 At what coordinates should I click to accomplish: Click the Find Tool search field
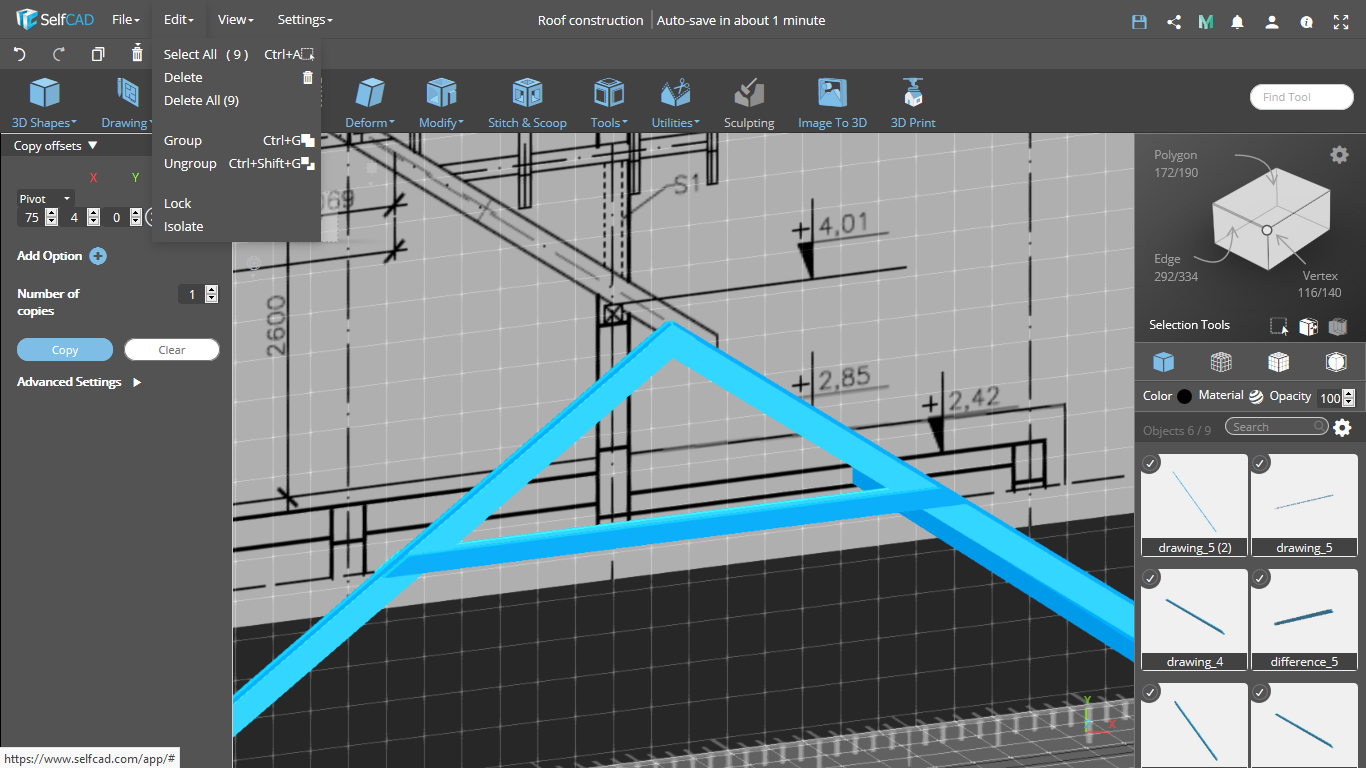point(1301,97)
